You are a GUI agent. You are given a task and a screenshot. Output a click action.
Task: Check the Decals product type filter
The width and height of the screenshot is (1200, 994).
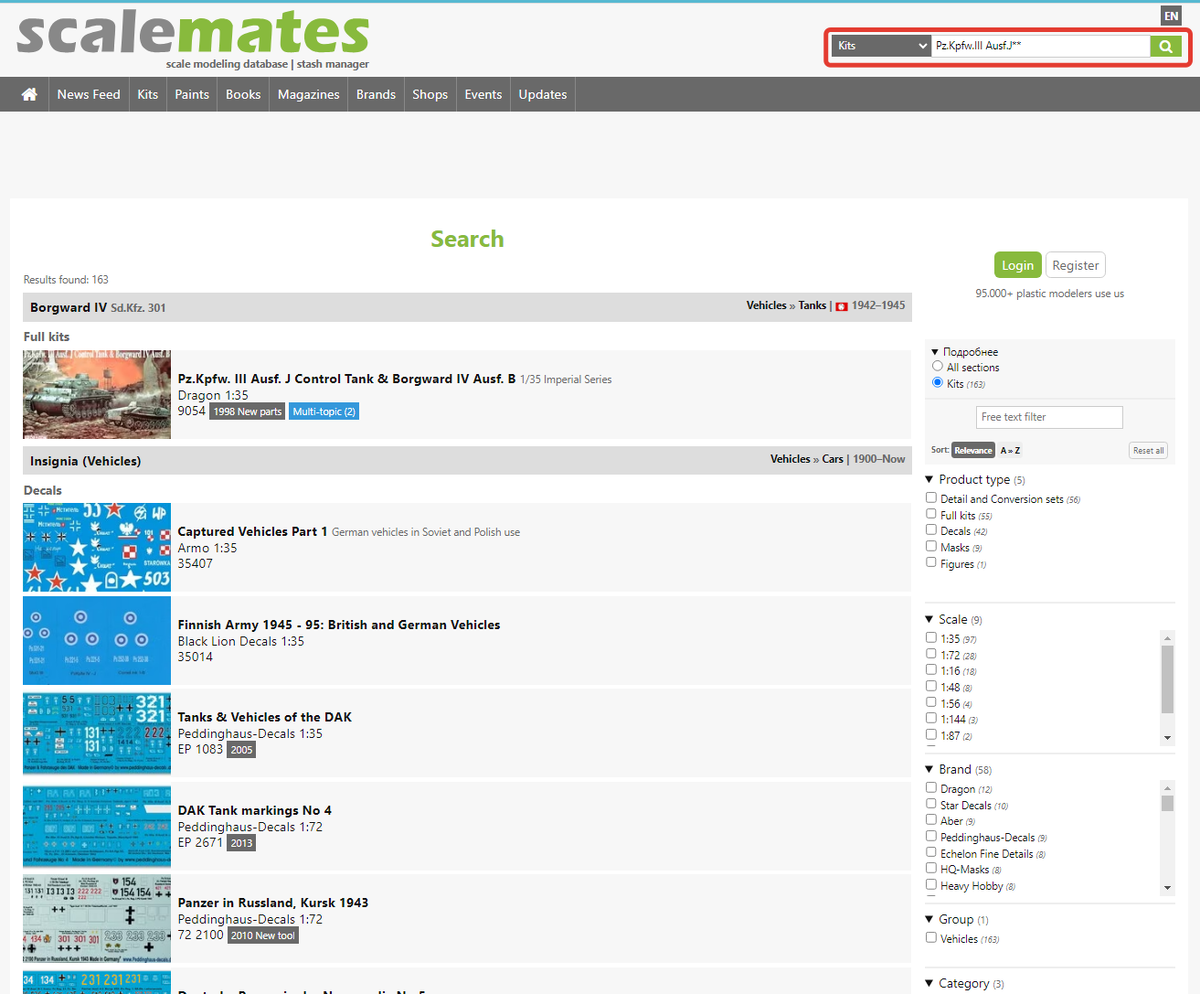(x=932, y=530)
